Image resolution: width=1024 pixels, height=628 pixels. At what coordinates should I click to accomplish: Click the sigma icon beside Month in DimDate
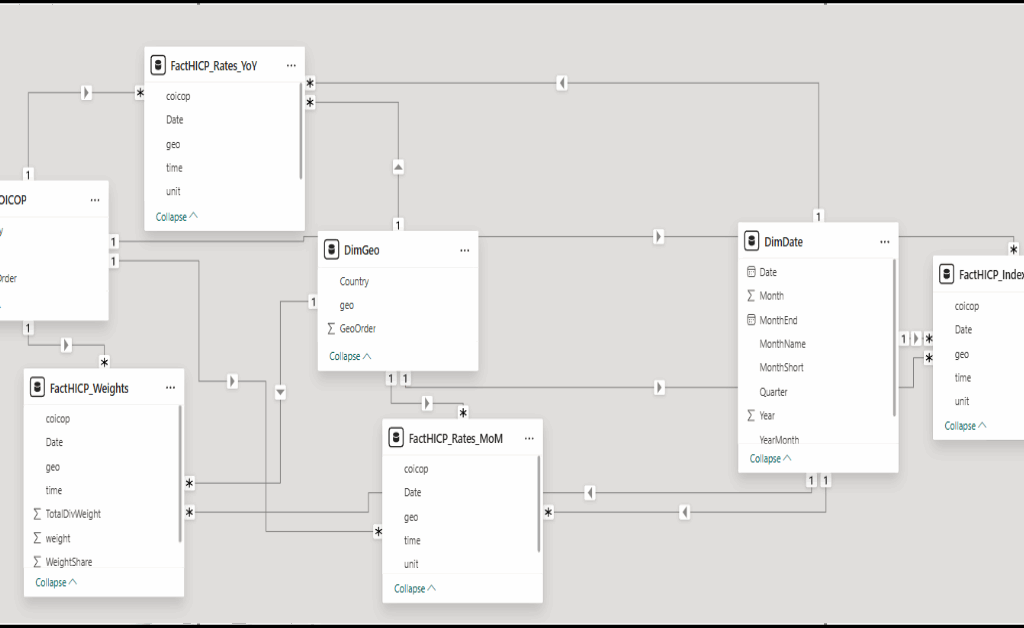click(753, 295)
